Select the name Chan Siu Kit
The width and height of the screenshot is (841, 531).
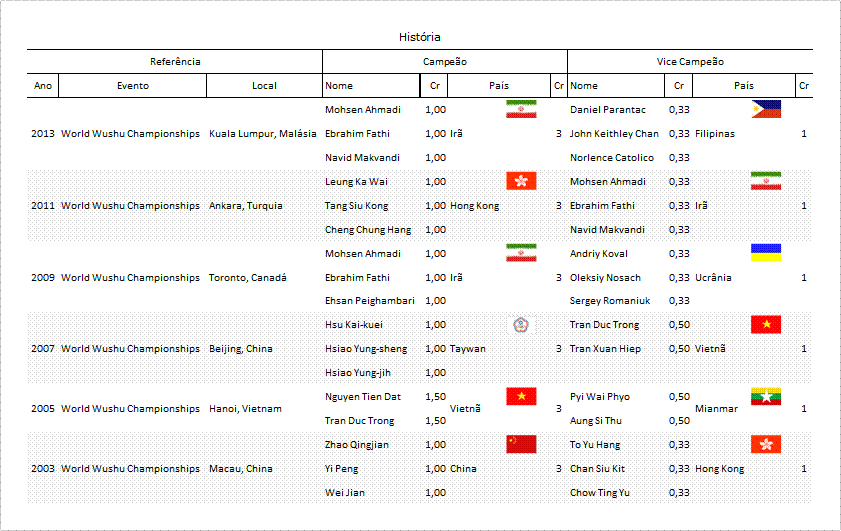(597, 469)
